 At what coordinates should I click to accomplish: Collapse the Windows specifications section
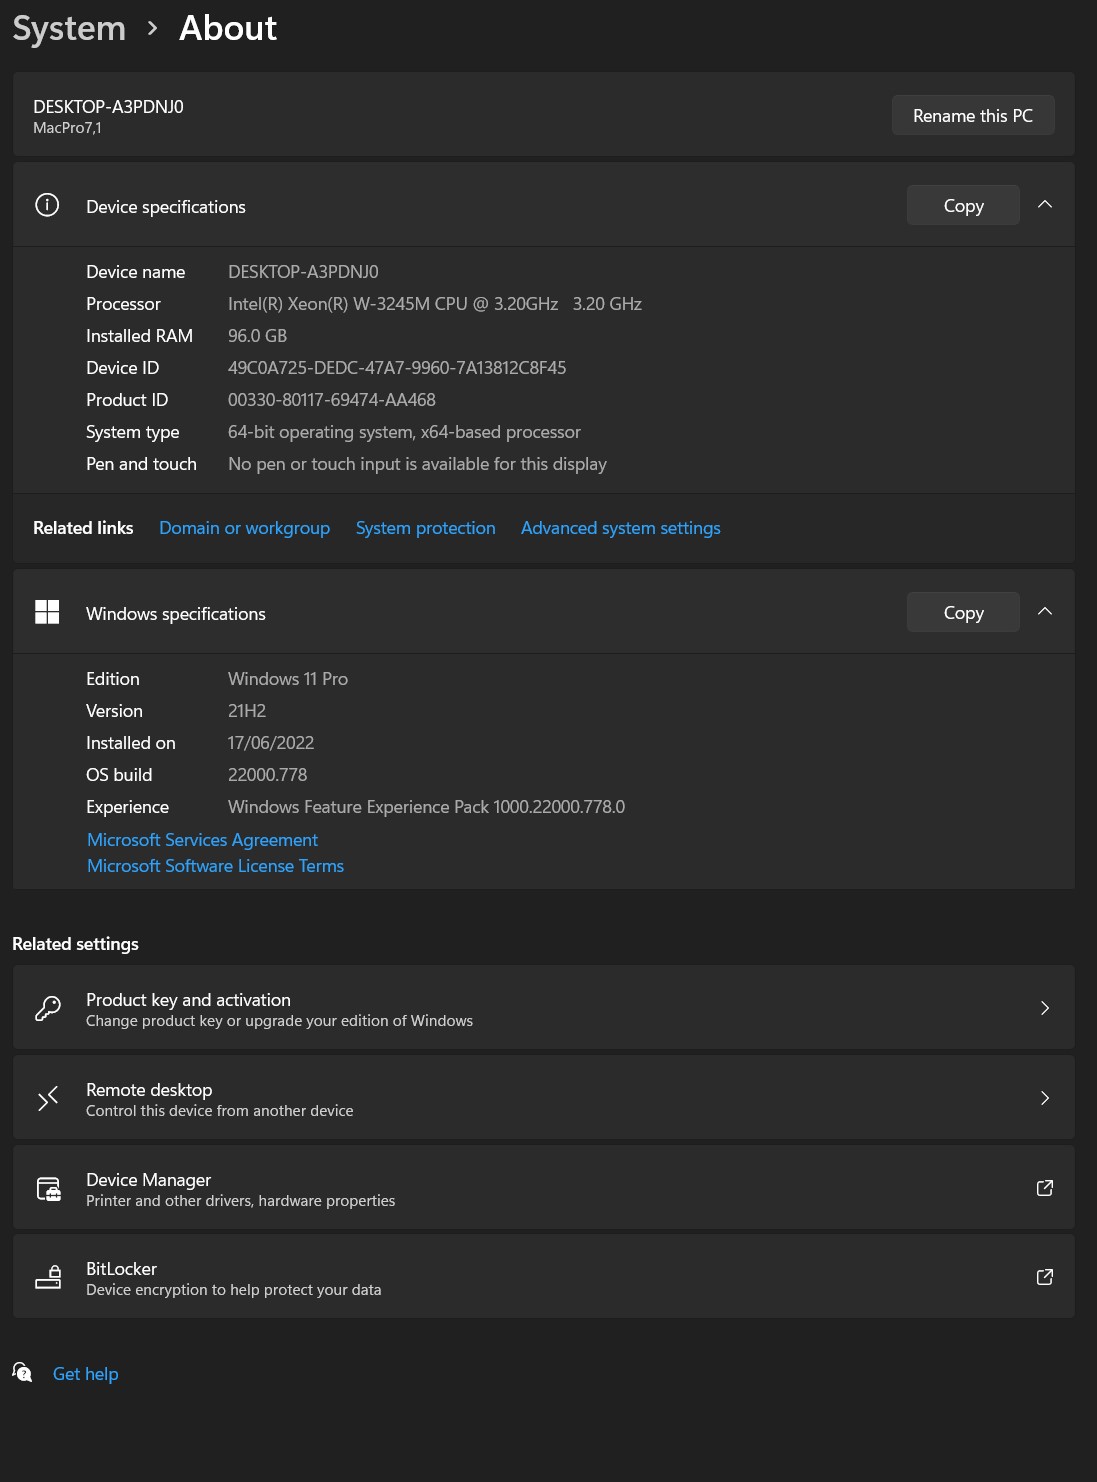(1045, 611)
